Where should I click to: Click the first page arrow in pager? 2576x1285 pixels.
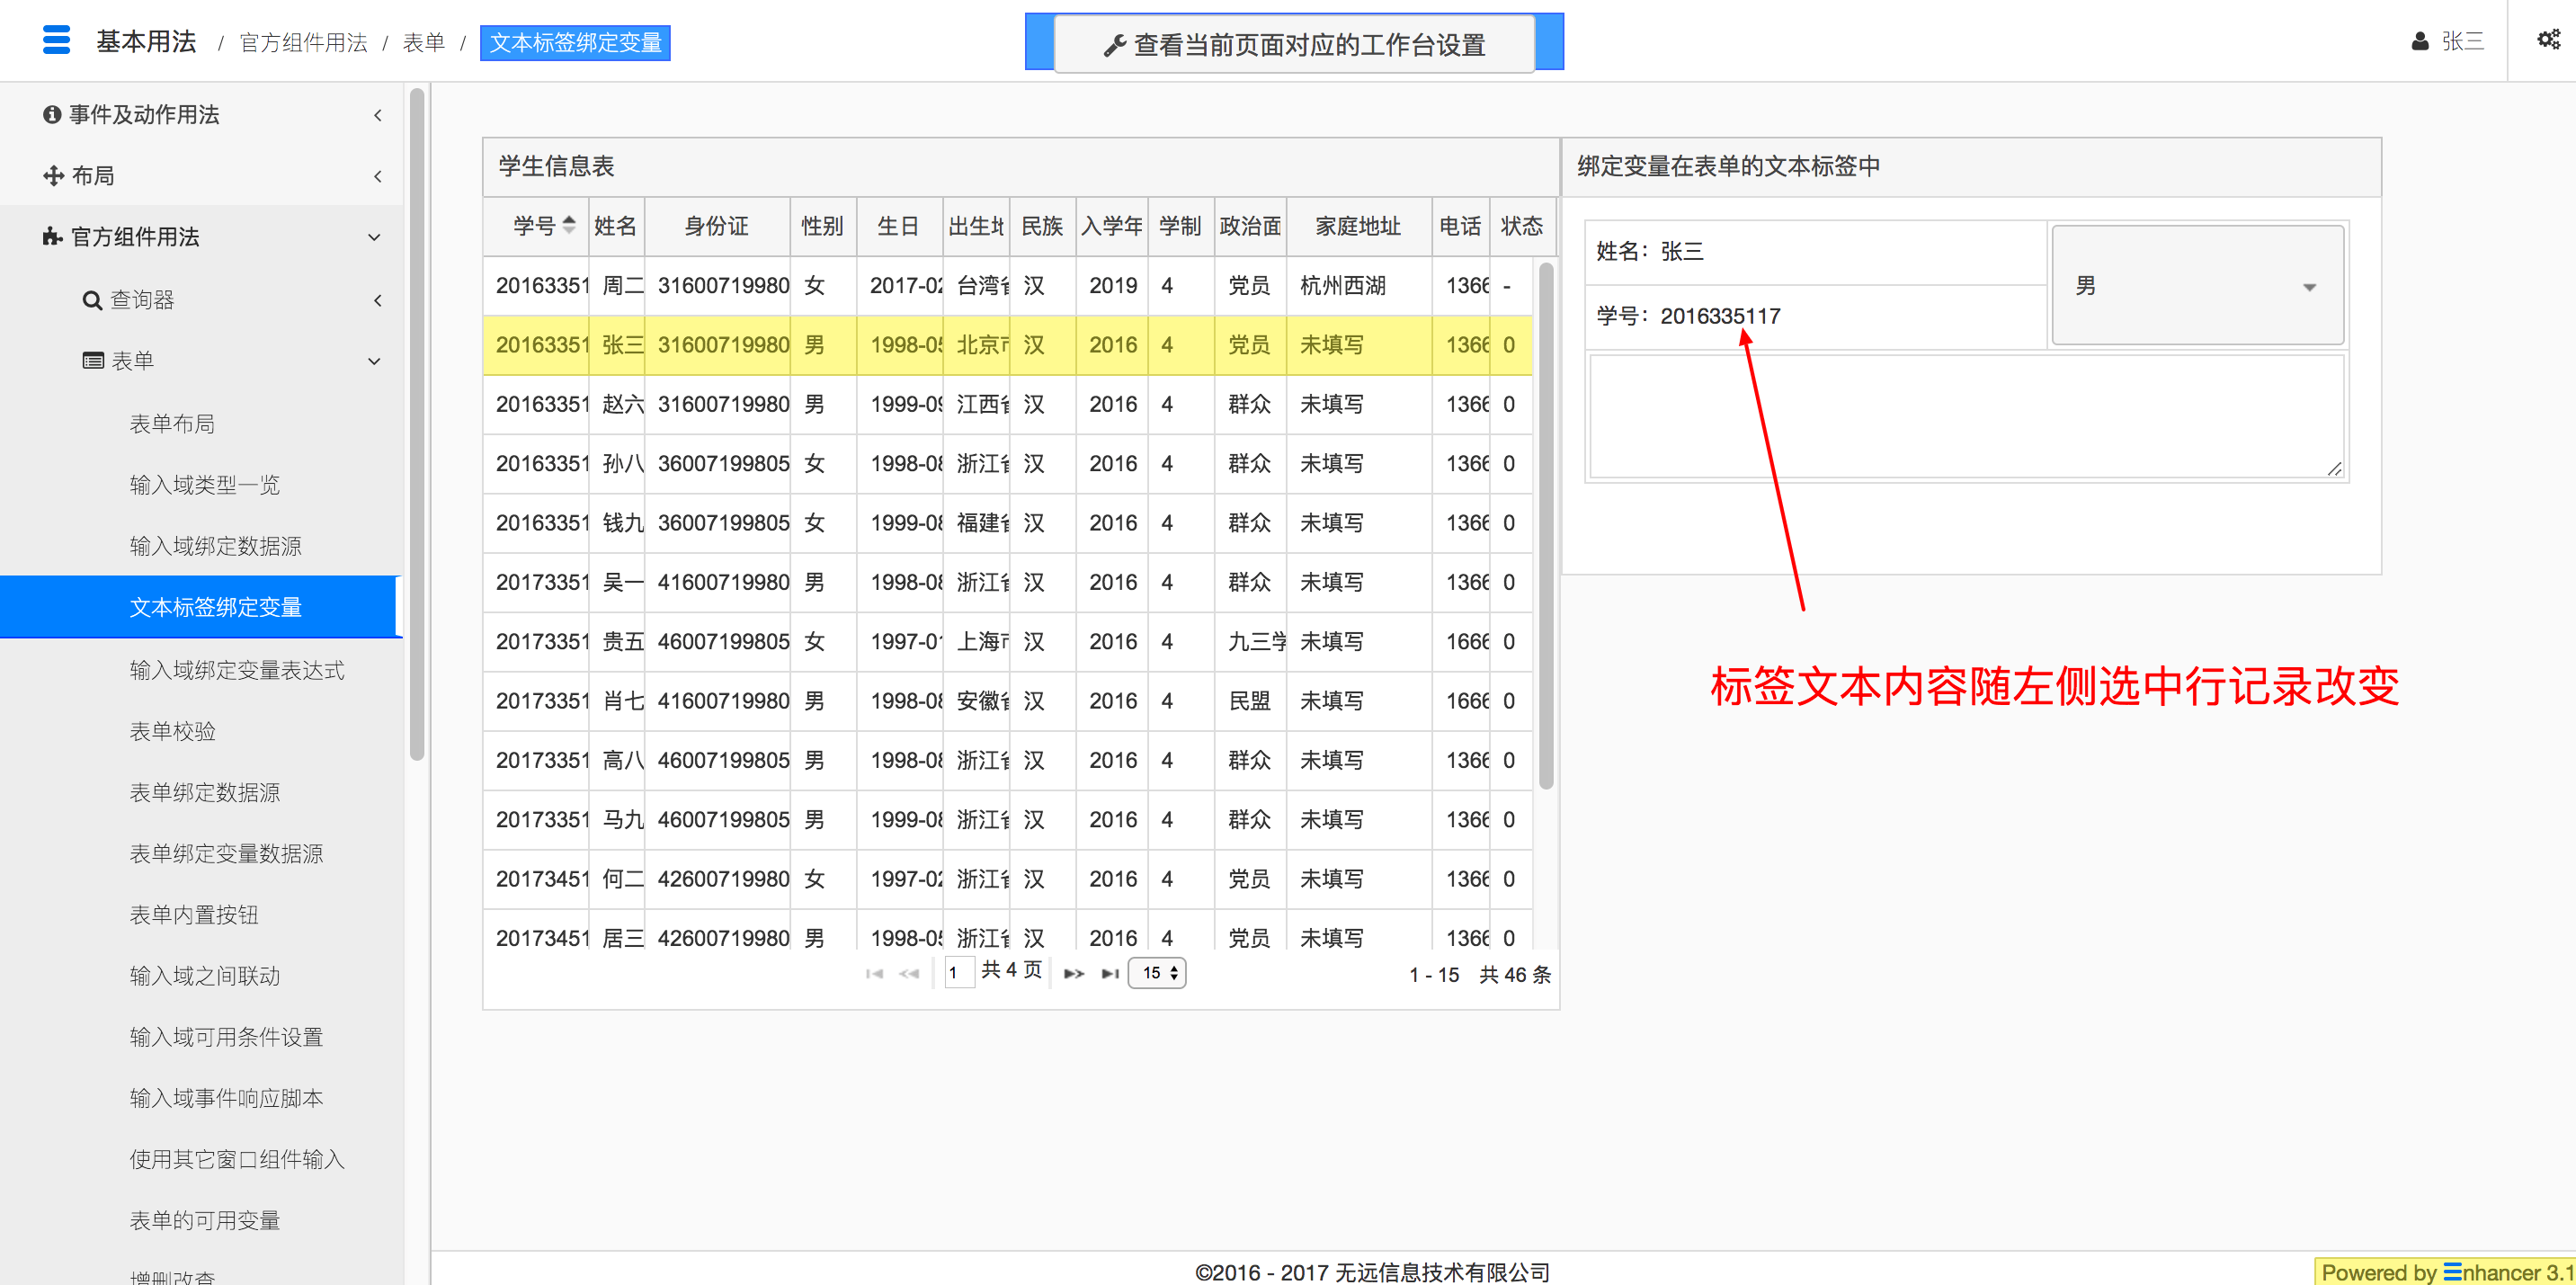point(874,973)
